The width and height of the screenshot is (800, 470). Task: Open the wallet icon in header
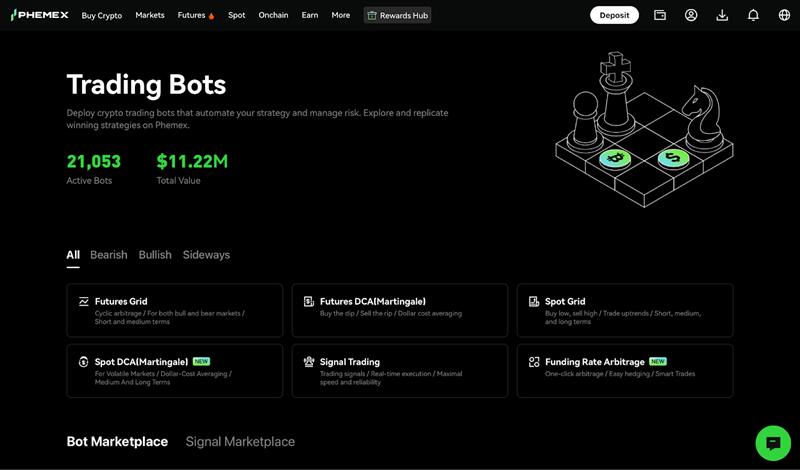coord(660,15)
